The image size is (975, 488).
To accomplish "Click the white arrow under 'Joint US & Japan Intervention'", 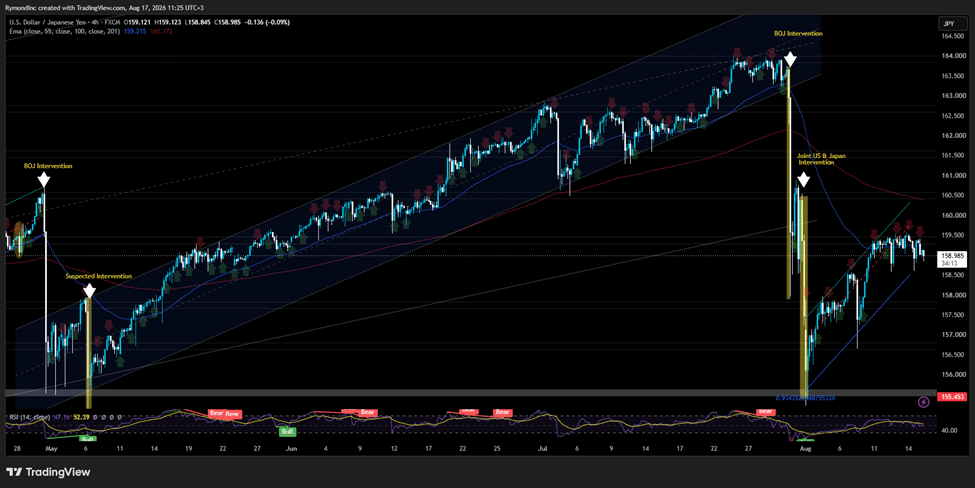I will [x=803, y=180].
